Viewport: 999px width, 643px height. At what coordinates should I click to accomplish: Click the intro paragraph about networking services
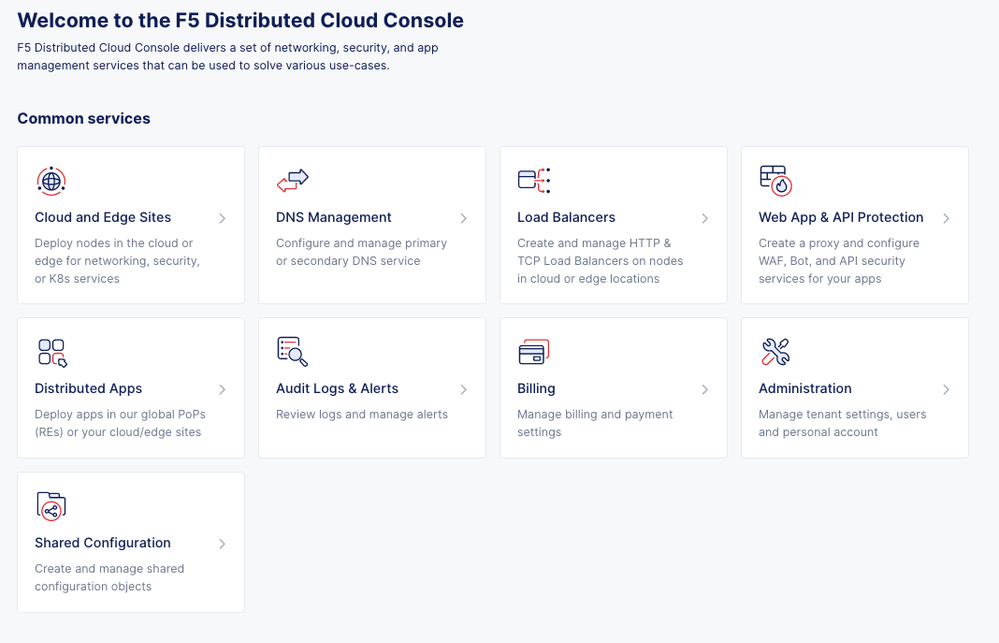tap(227, 56)
